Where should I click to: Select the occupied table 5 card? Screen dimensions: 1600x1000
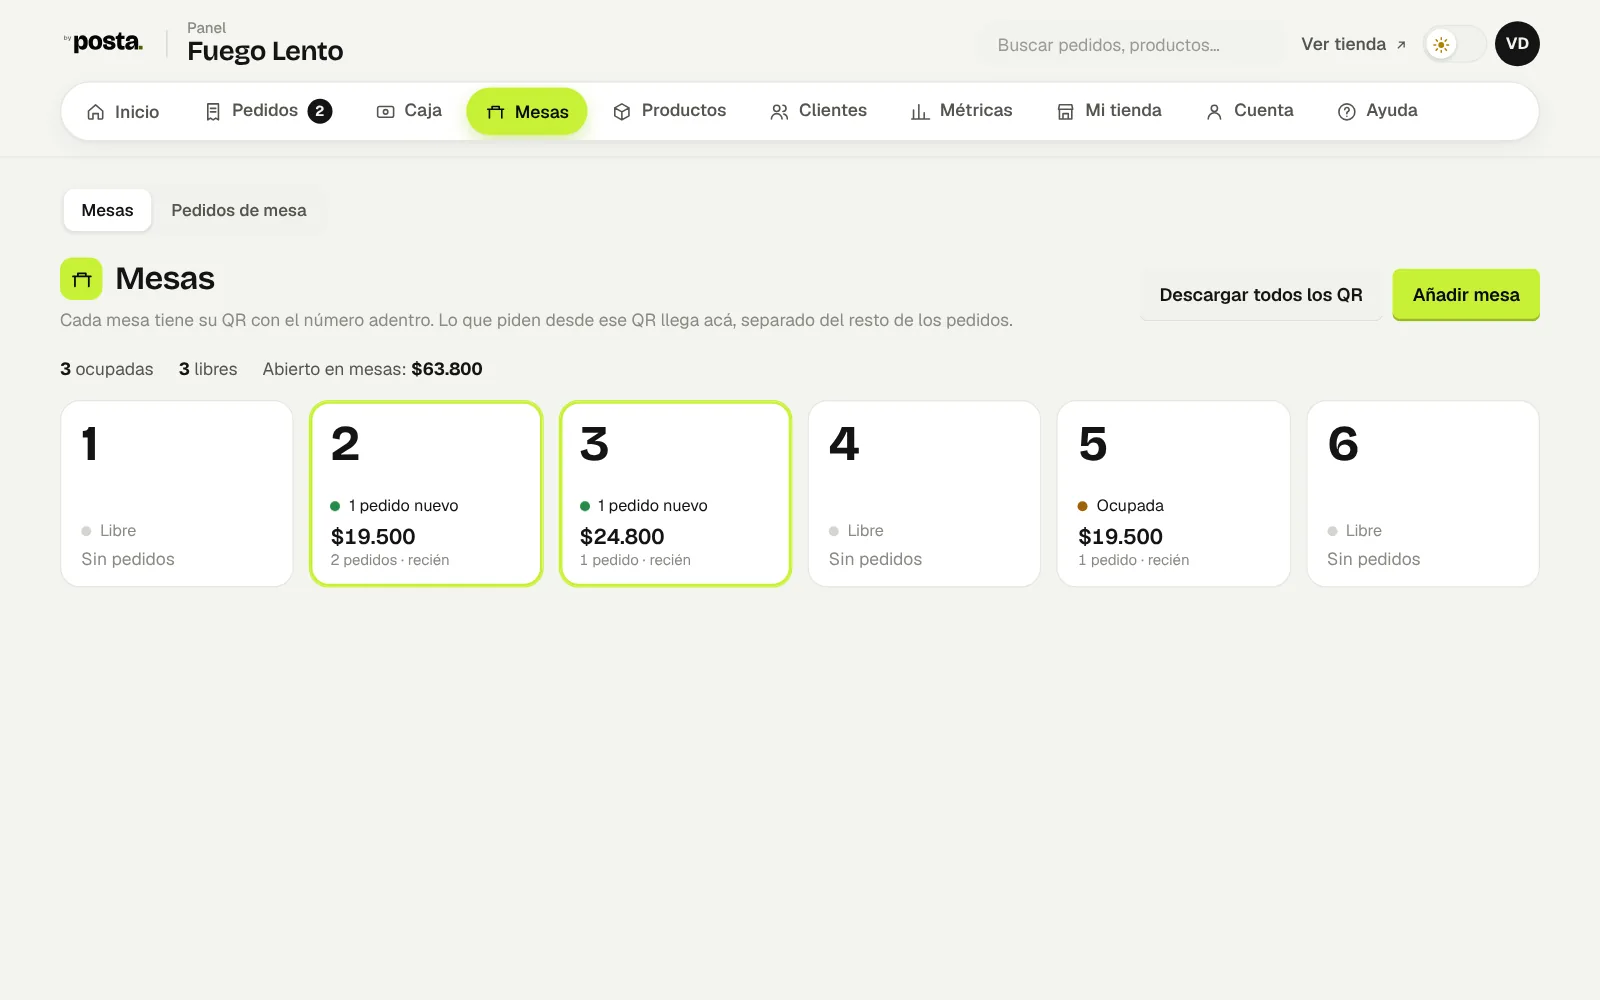coord(1174,494)
